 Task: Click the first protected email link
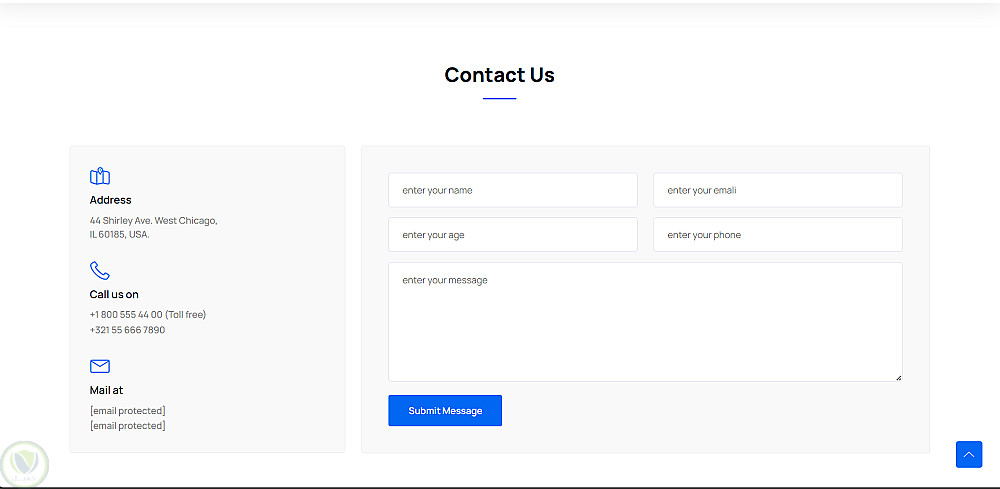127,411
